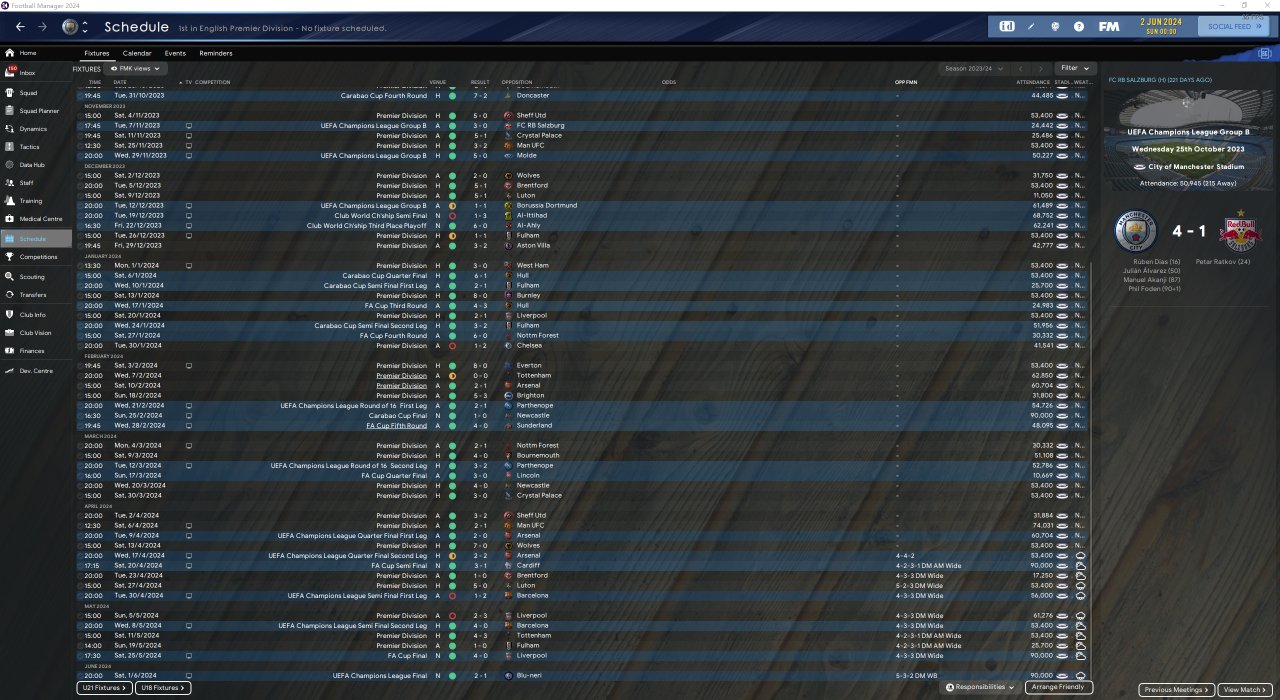Go back with the left arrow

pos(20,26)
